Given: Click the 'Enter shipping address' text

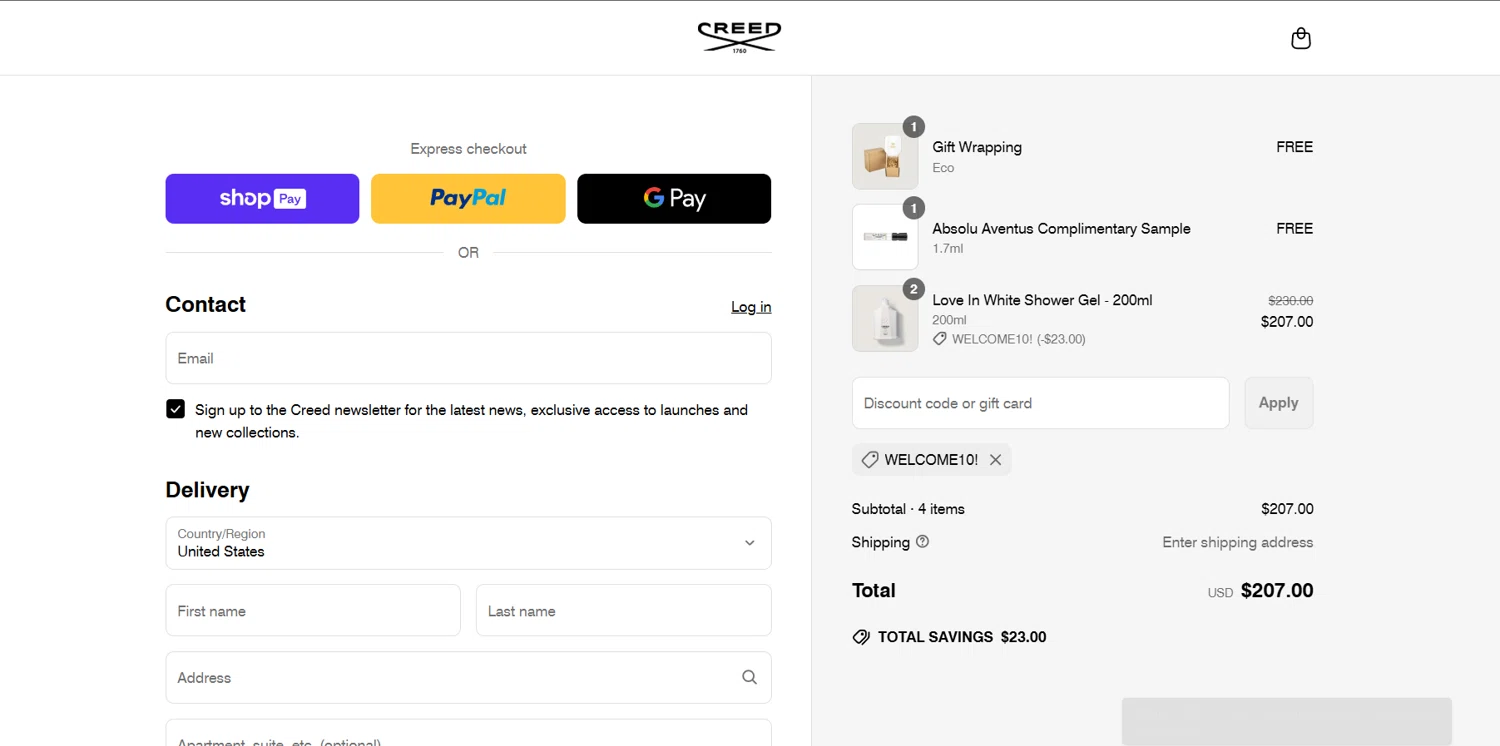Looking at the screenshot, I should point(1237,542).
